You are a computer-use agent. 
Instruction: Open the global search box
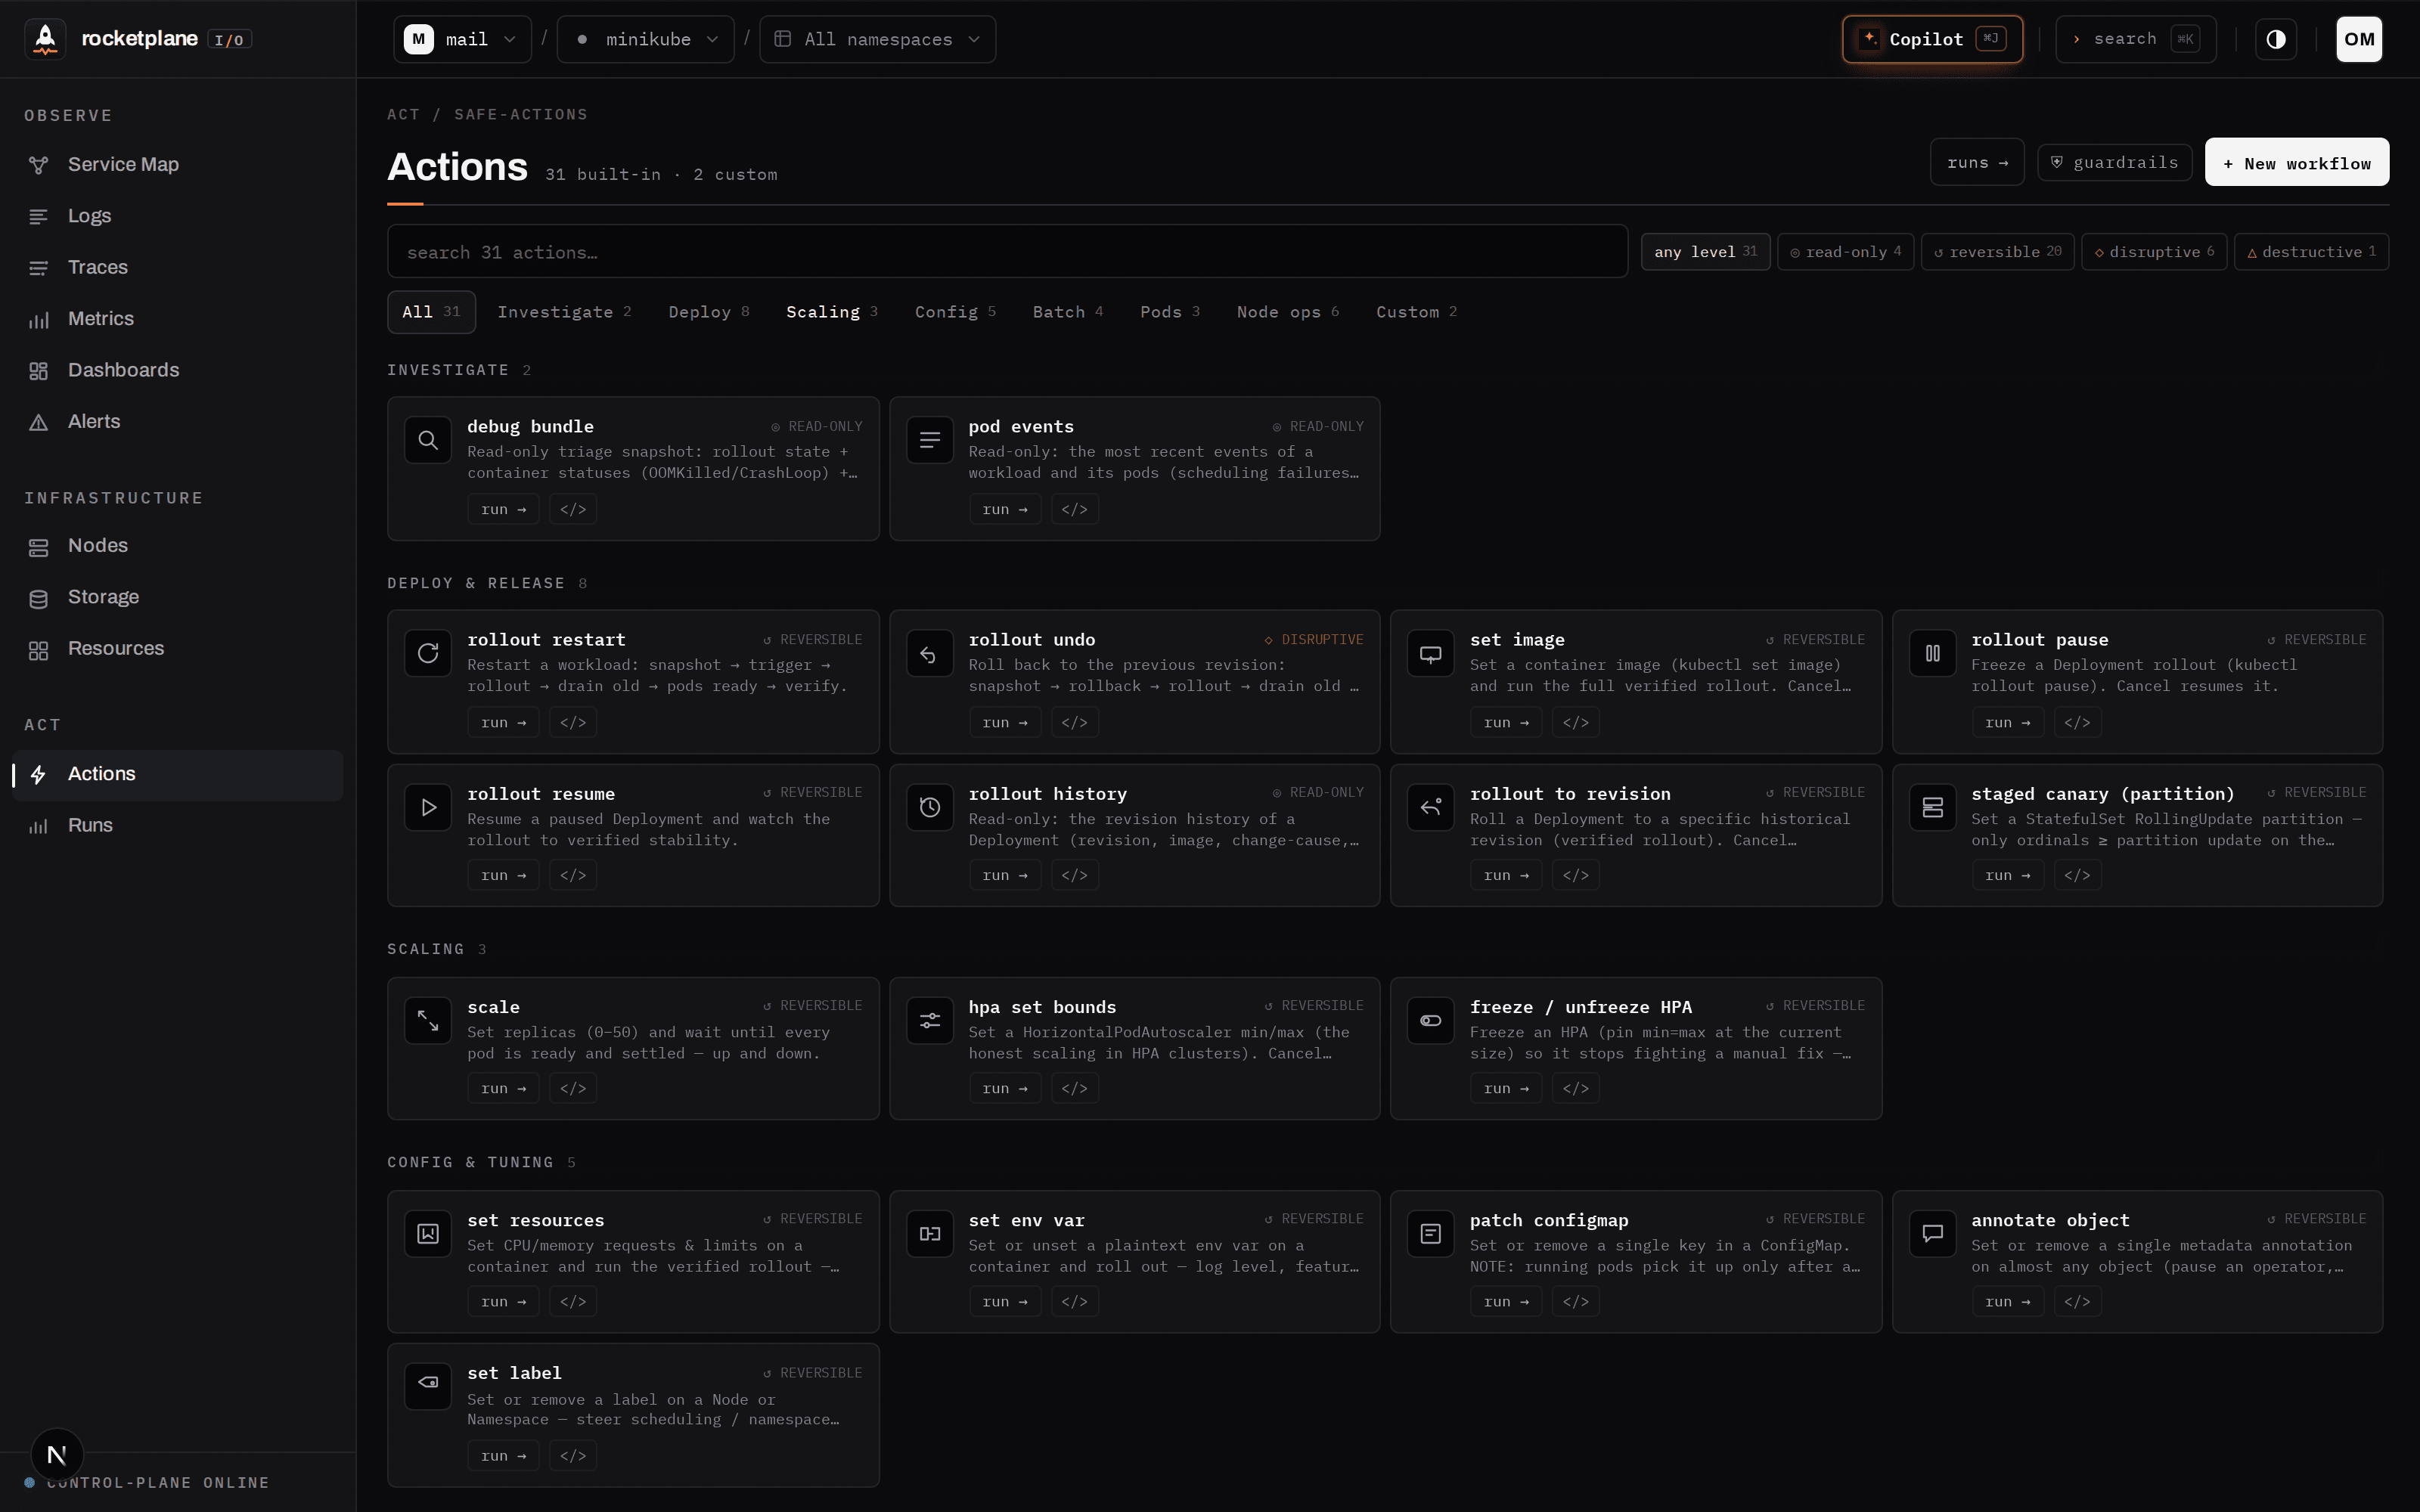coord(2136,39)
